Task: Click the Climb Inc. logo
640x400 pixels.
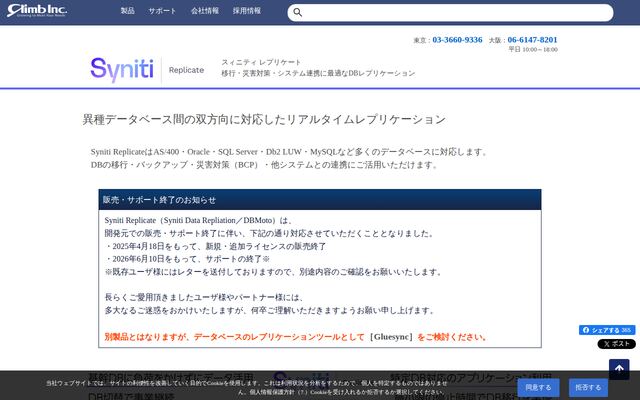Action: click(x=37, y=11)
